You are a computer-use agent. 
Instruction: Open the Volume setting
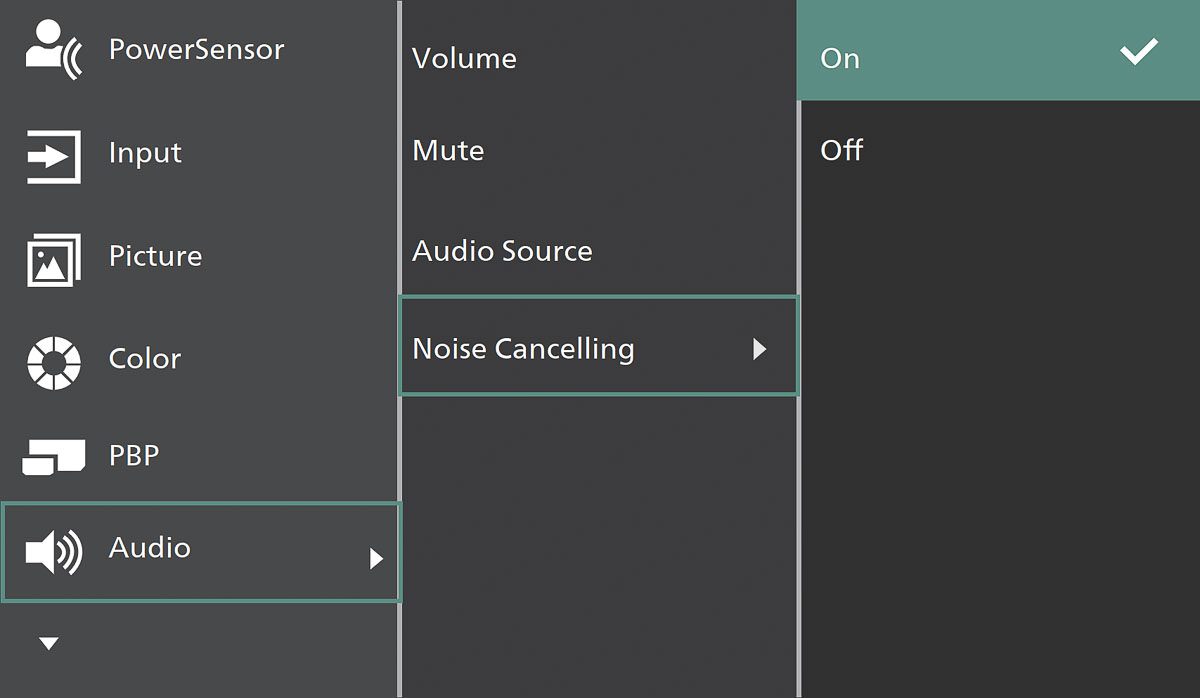click(464, 59)
